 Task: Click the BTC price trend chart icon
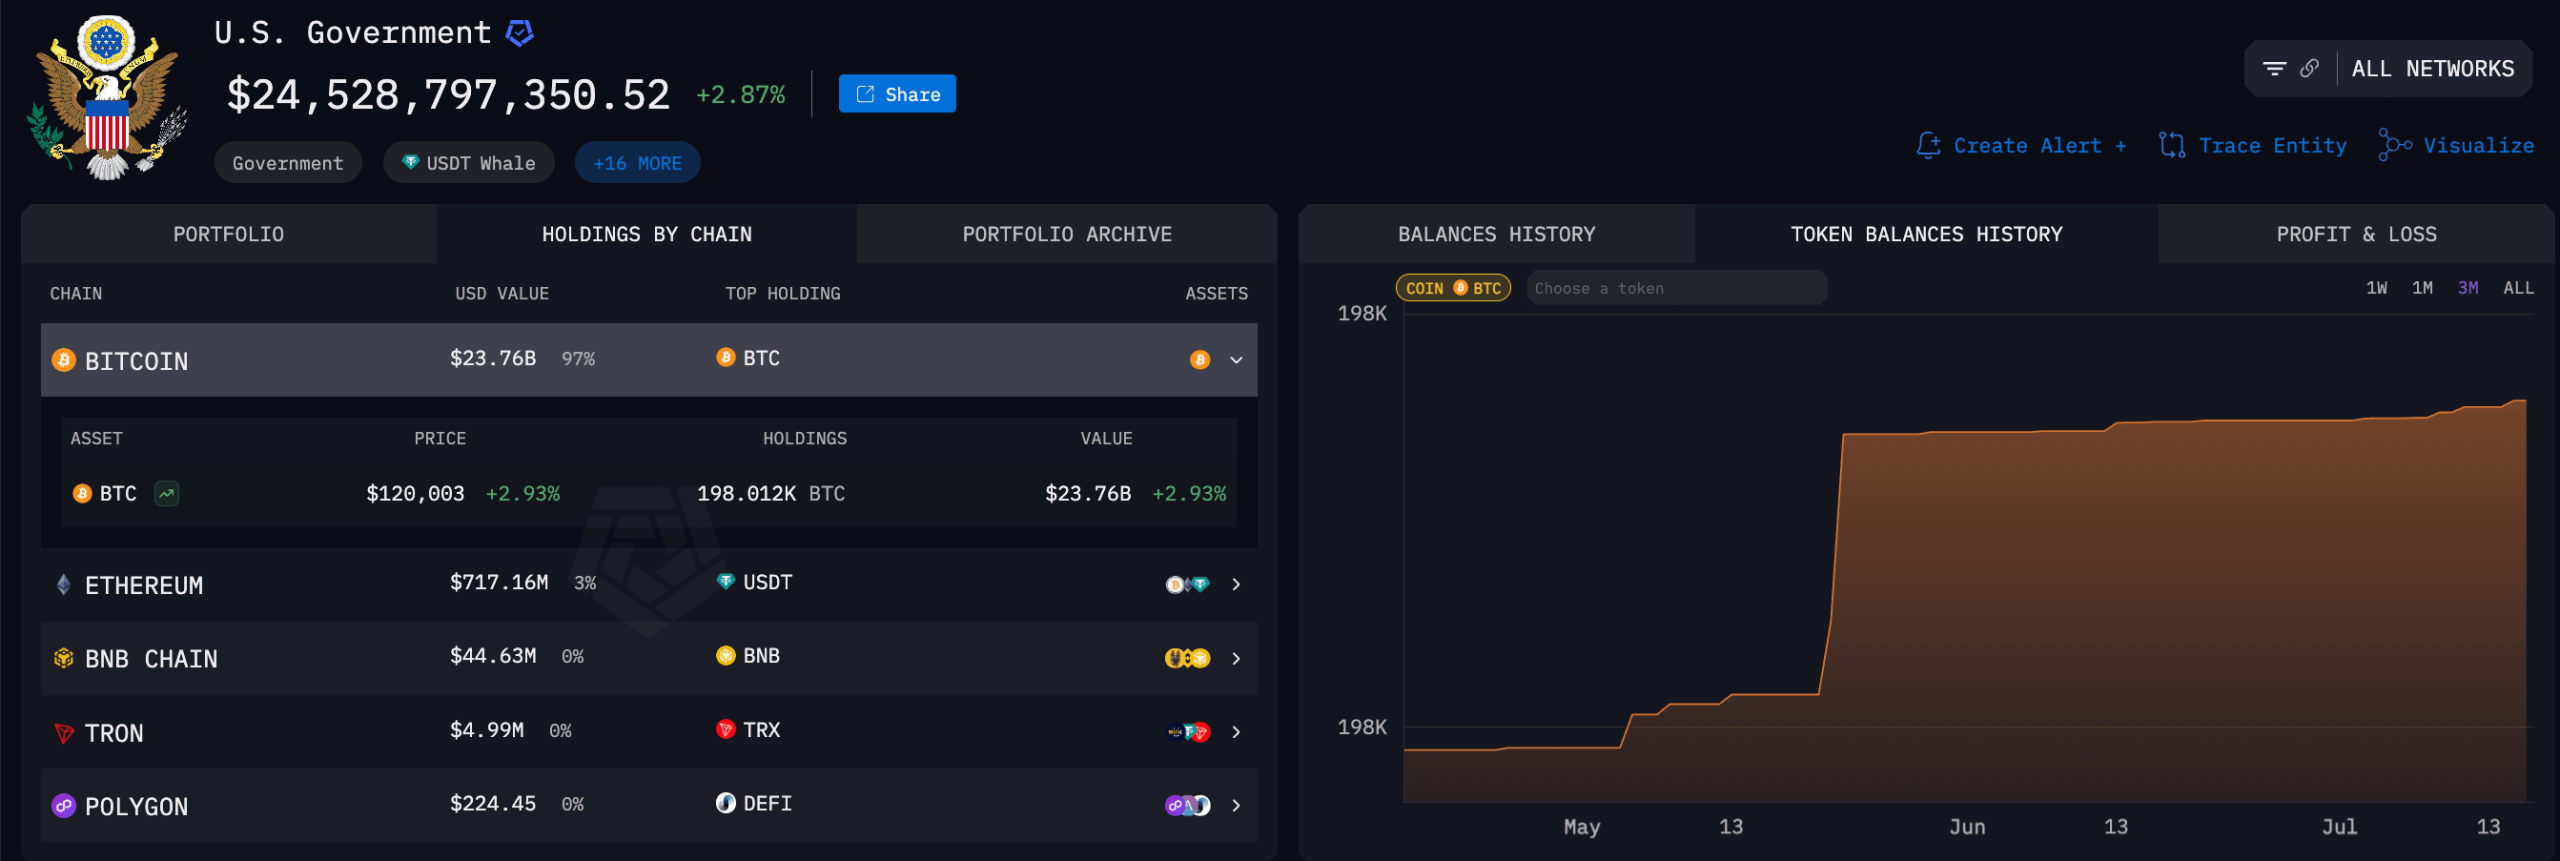pos(167,494)
